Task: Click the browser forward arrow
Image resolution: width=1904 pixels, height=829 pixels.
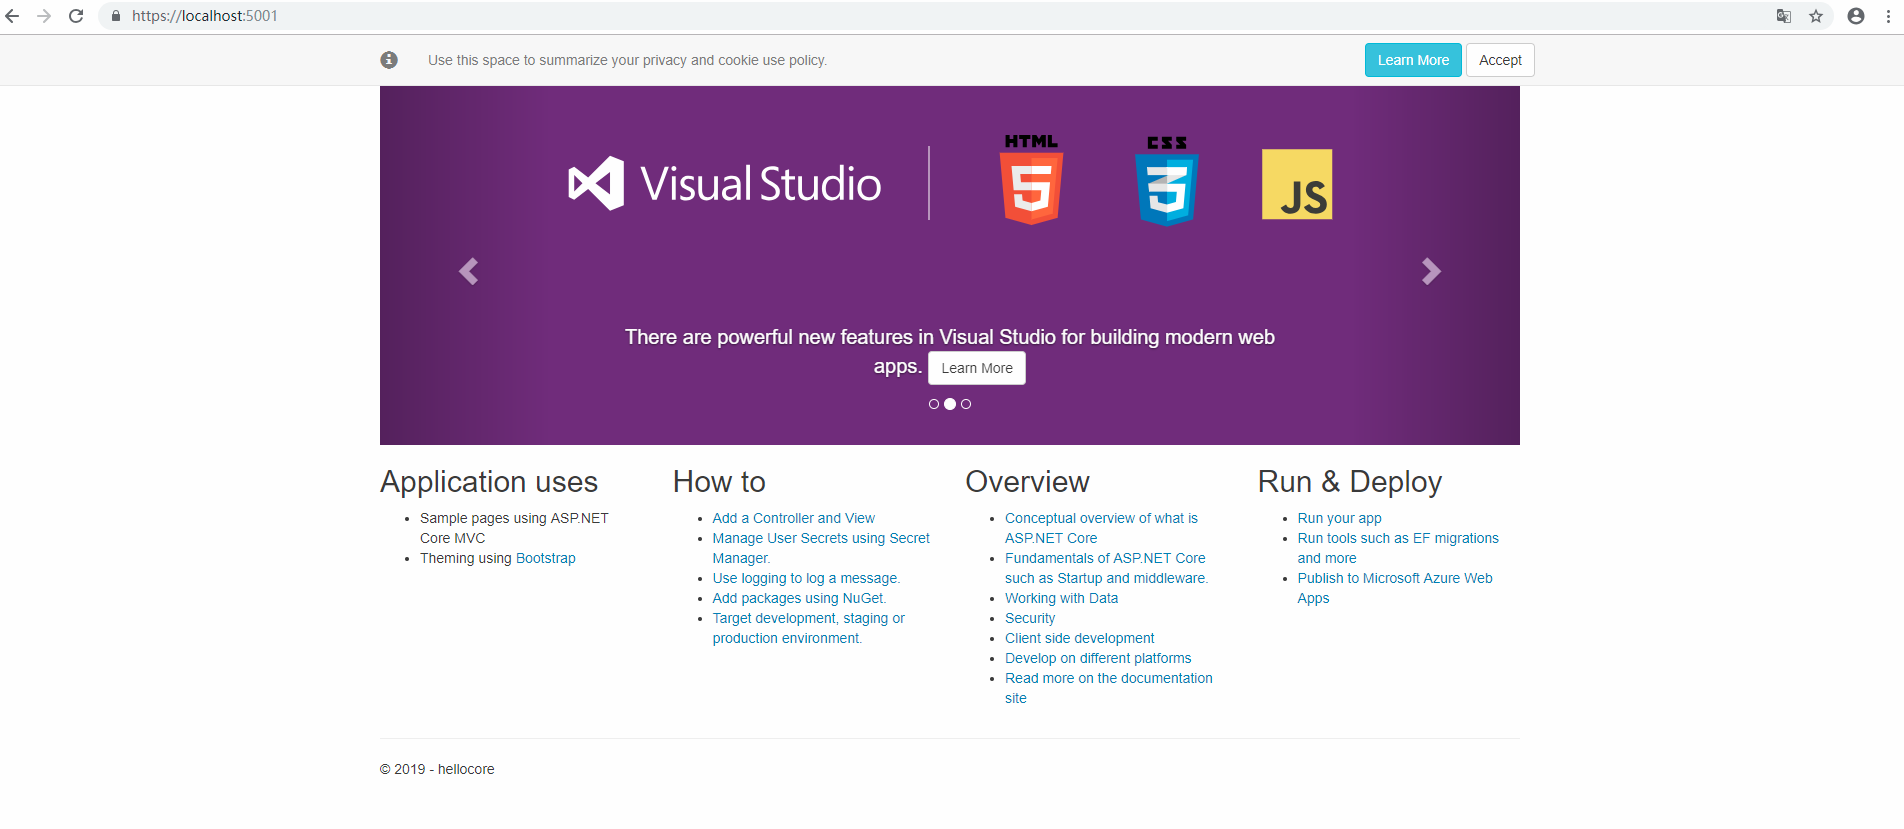Action: 44,16
